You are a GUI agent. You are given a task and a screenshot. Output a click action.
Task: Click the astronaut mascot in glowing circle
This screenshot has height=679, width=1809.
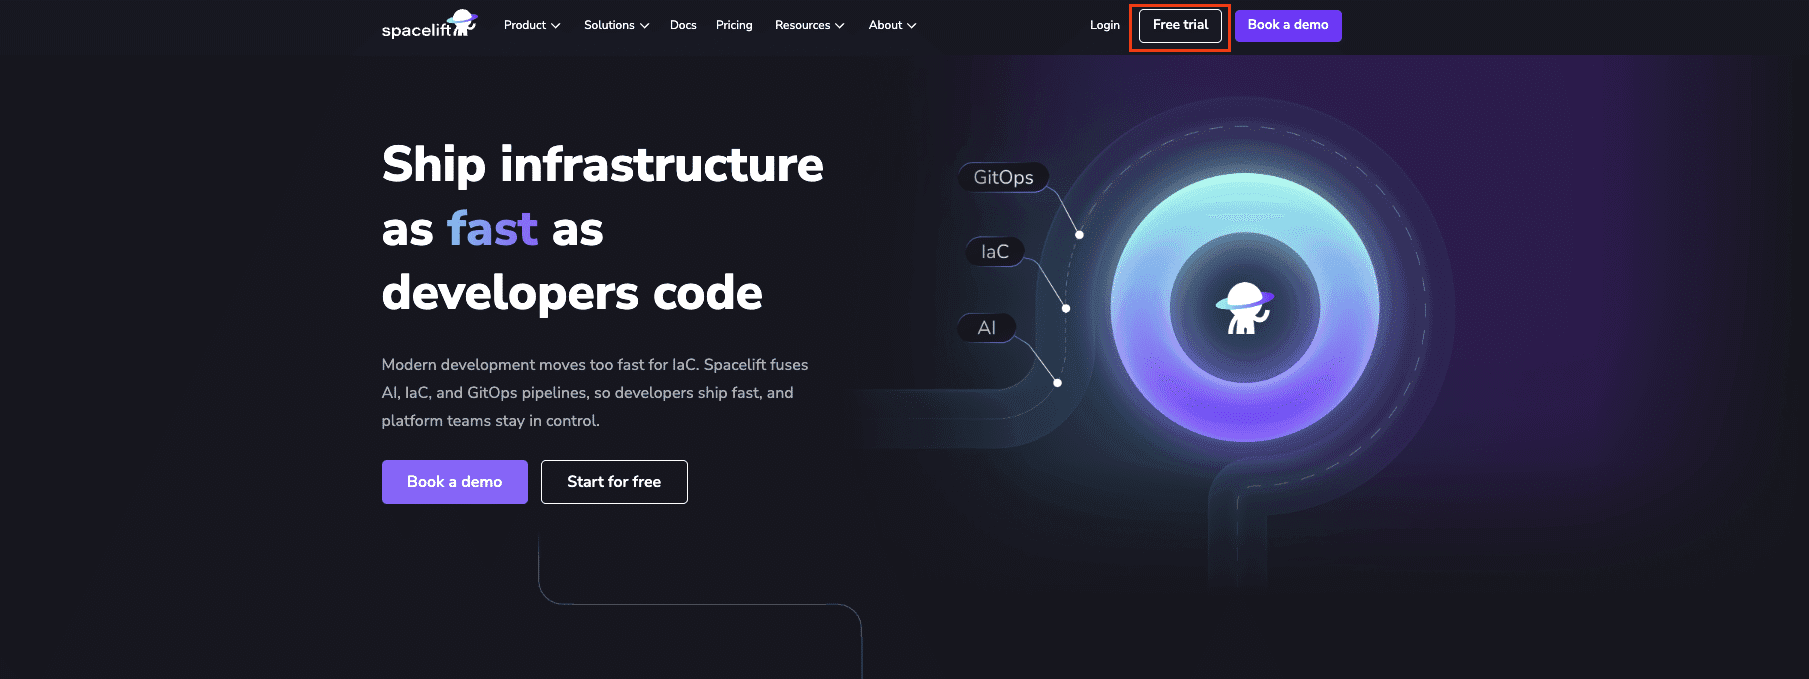tap(1245, 308)
